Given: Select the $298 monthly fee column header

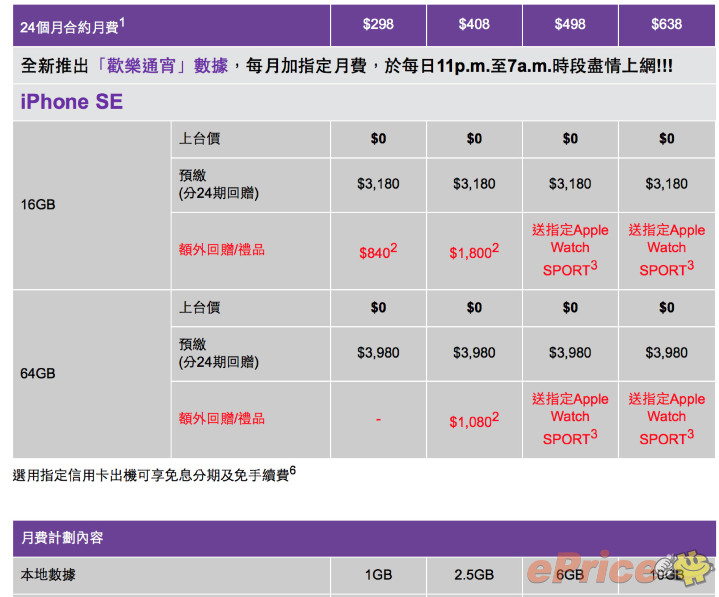Looking at the screenshot, I should [x=378, y=24].
